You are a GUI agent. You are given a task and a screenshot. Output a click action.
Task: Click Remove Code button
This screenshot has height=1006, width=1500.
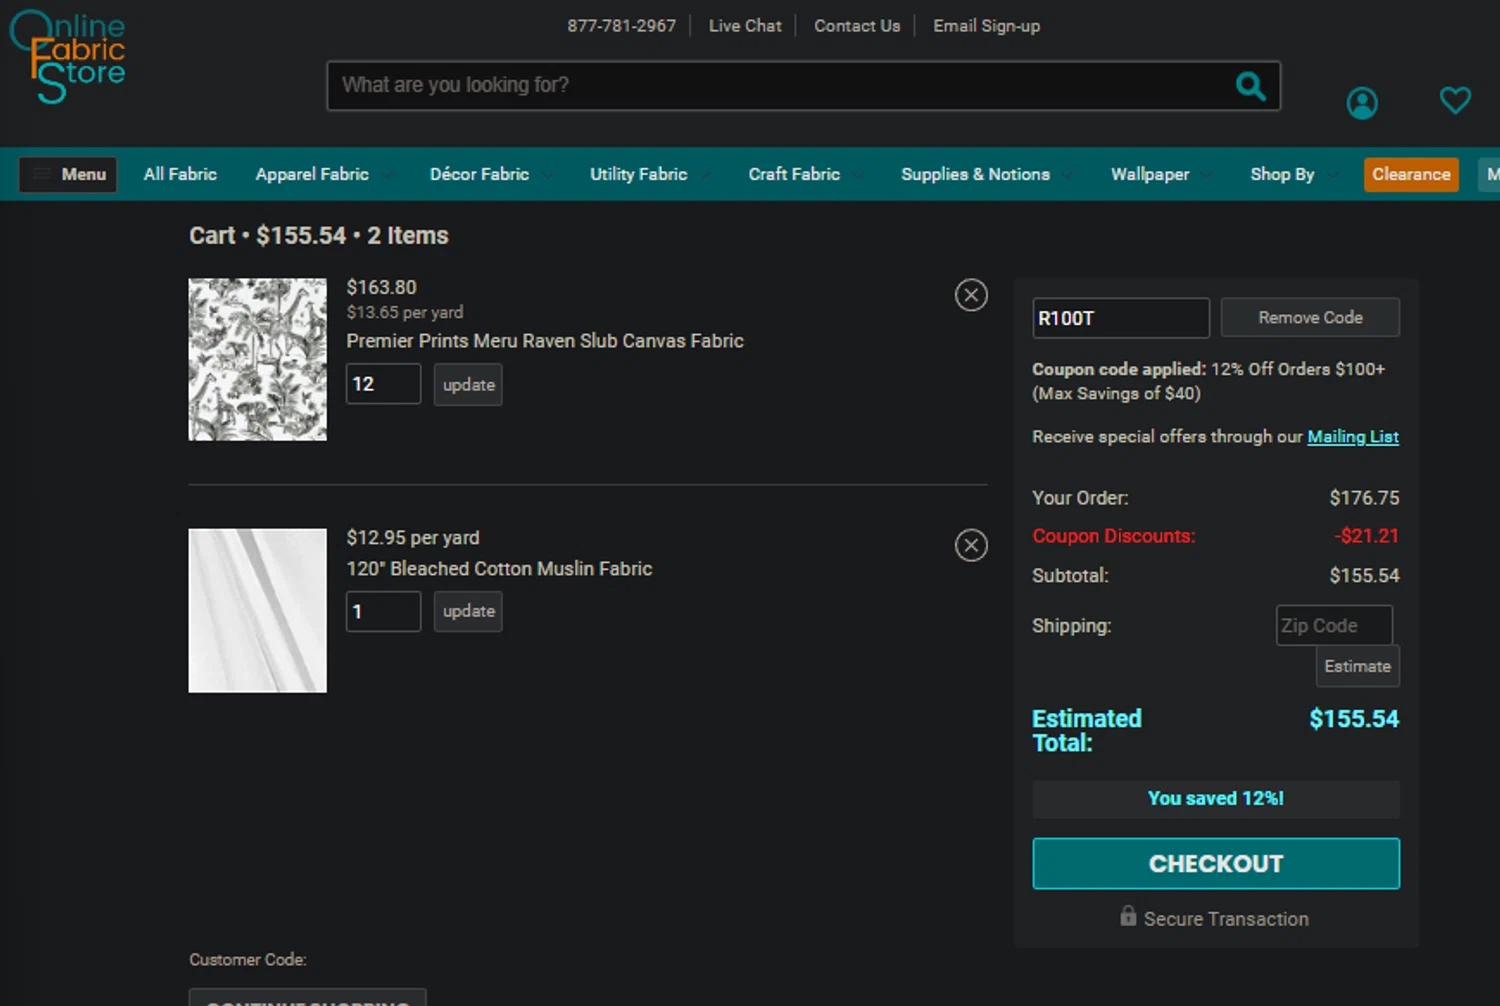tap(1310, 317)
